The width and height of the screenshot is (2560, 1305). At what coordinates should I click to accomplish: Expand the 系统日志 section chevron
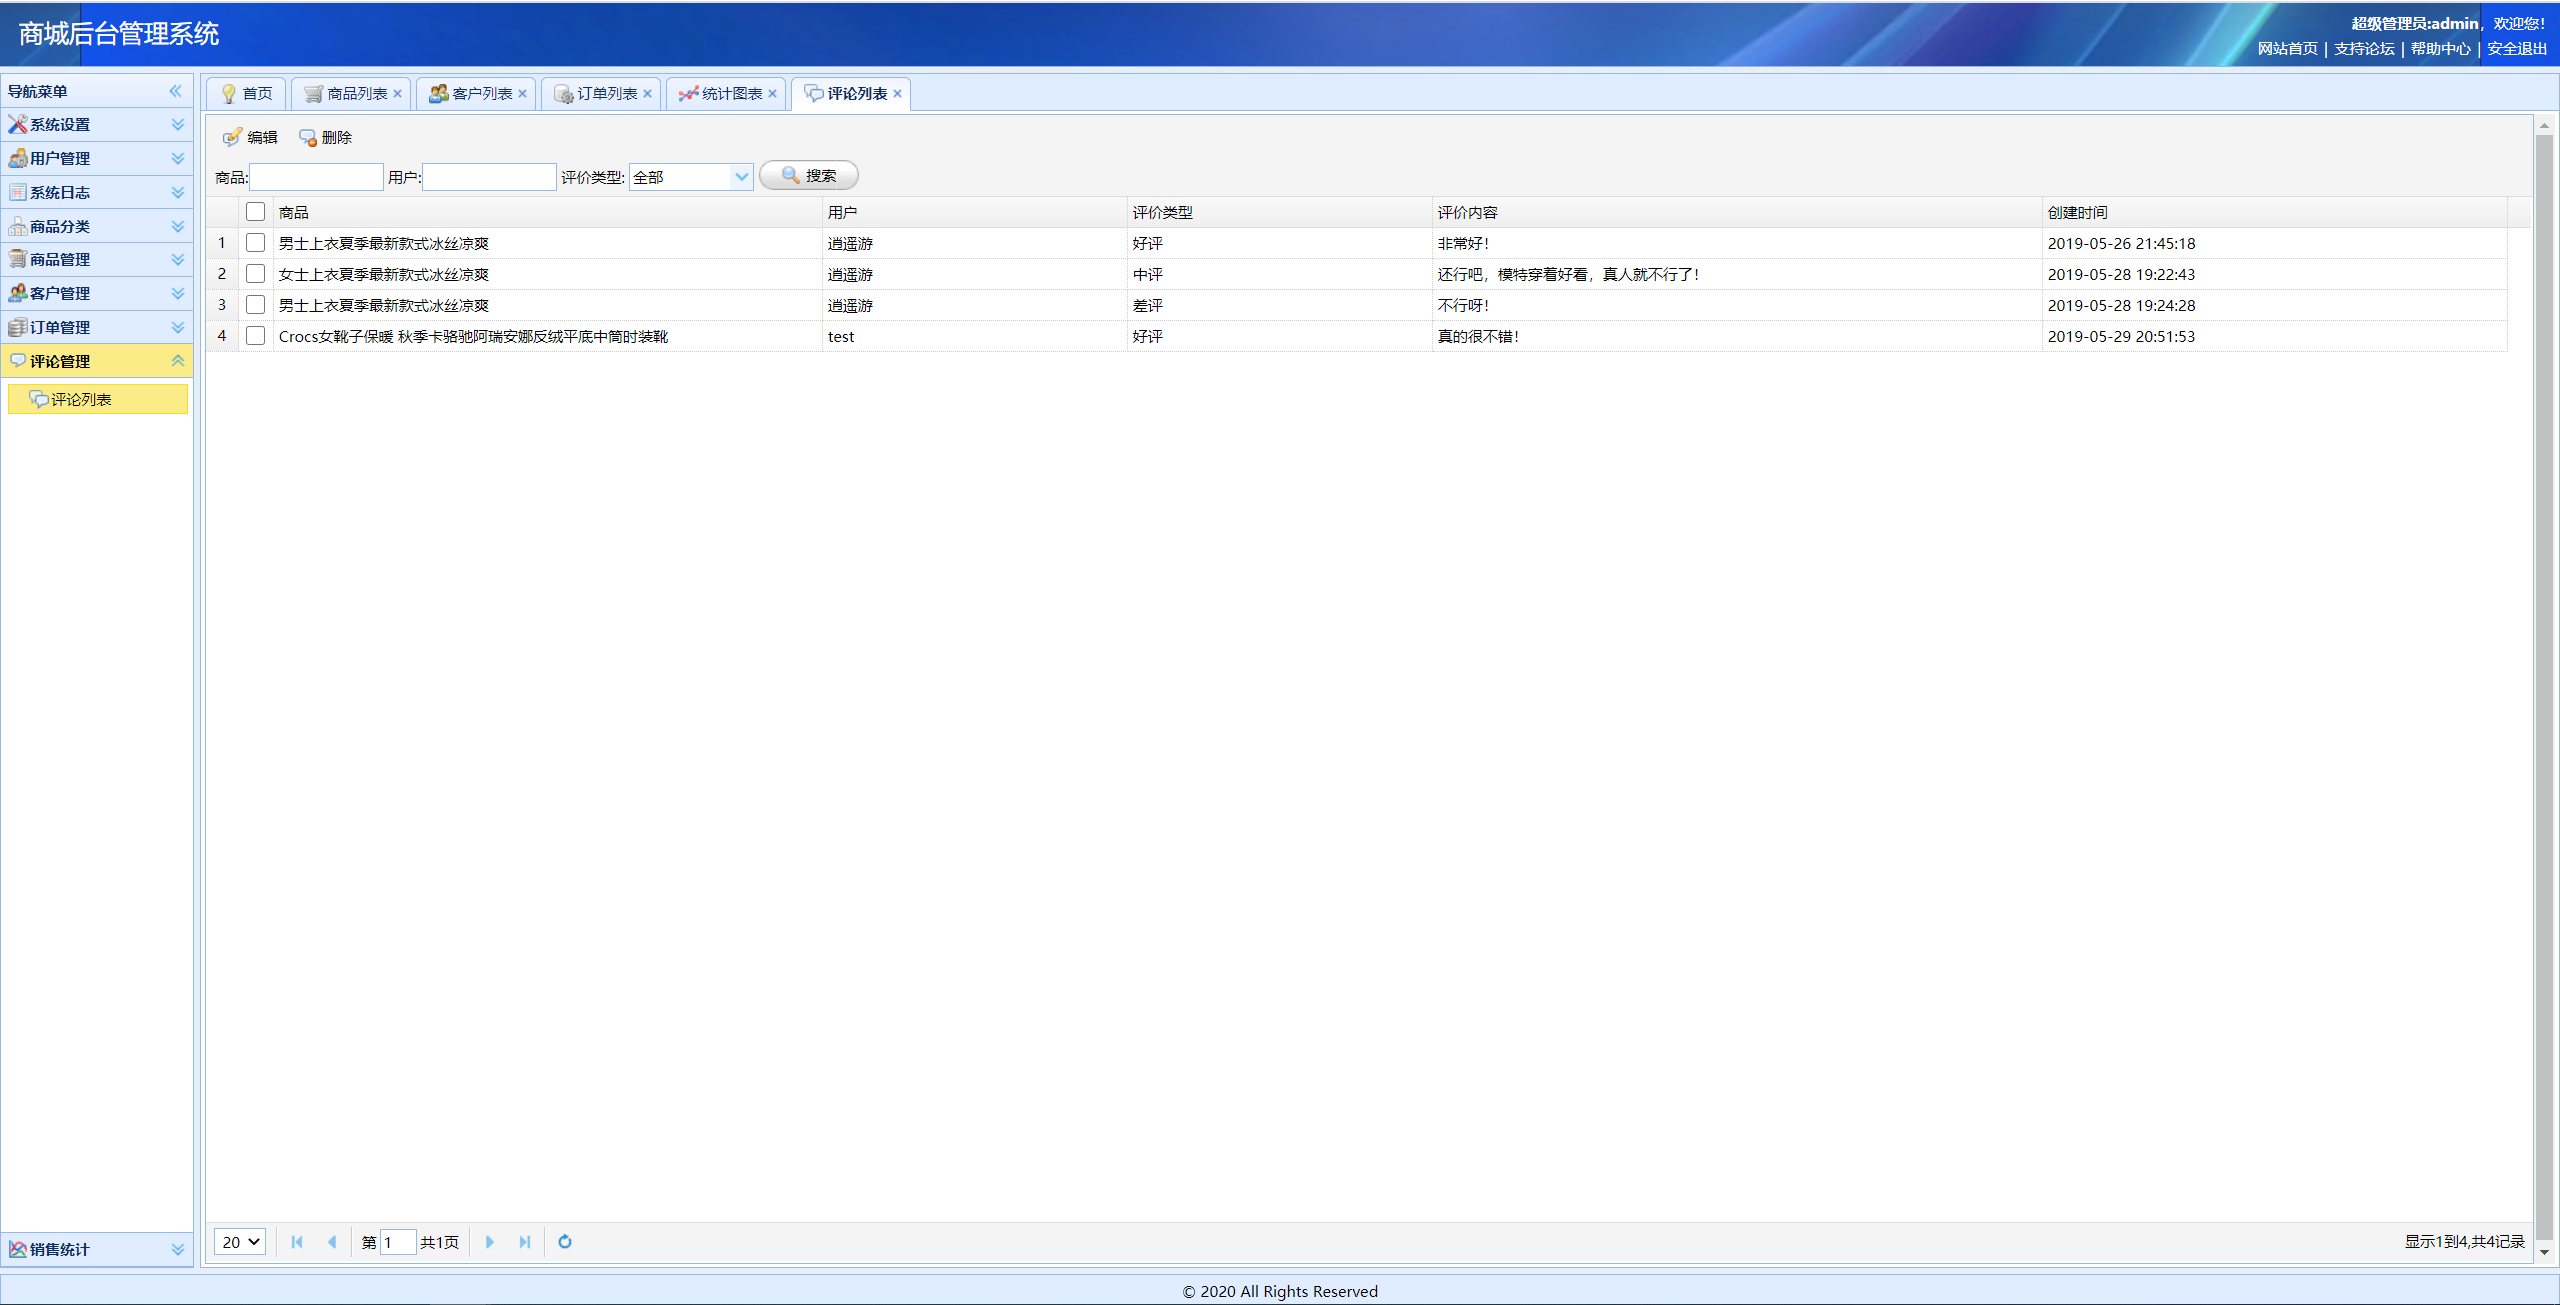[x=178, y=192]
